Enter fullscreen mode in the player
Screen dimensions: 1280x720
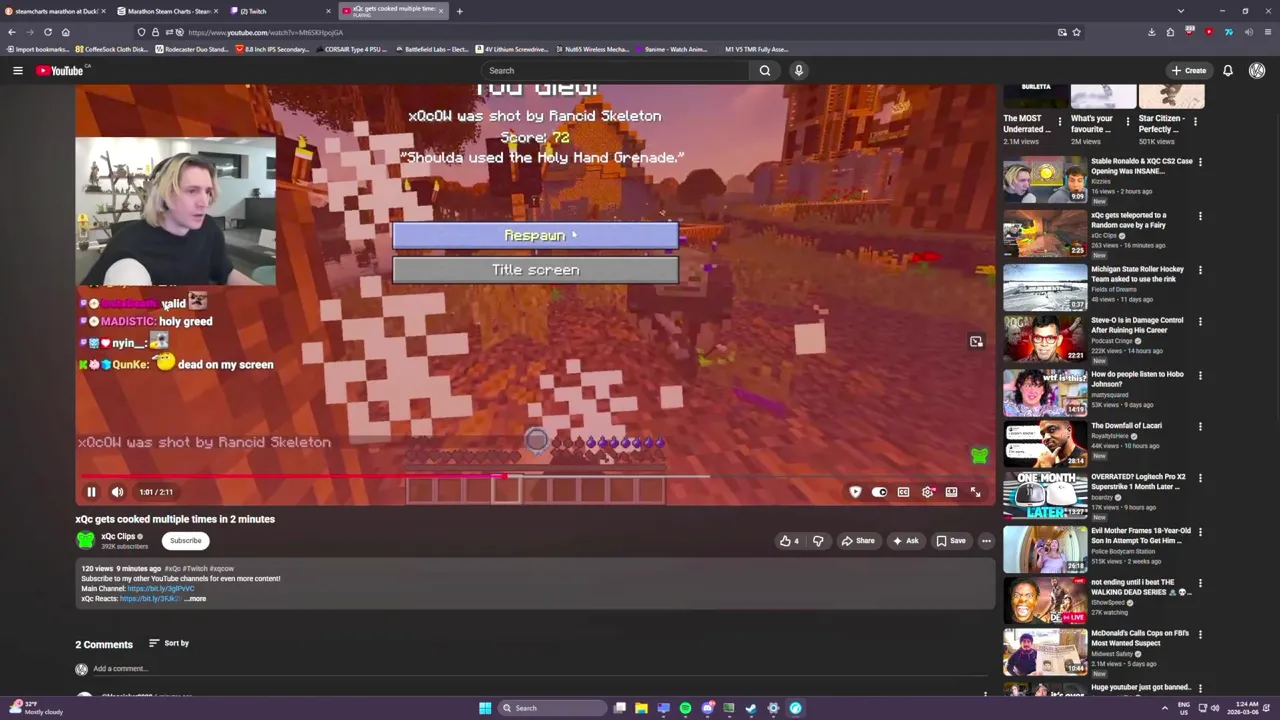coord(976,492)
